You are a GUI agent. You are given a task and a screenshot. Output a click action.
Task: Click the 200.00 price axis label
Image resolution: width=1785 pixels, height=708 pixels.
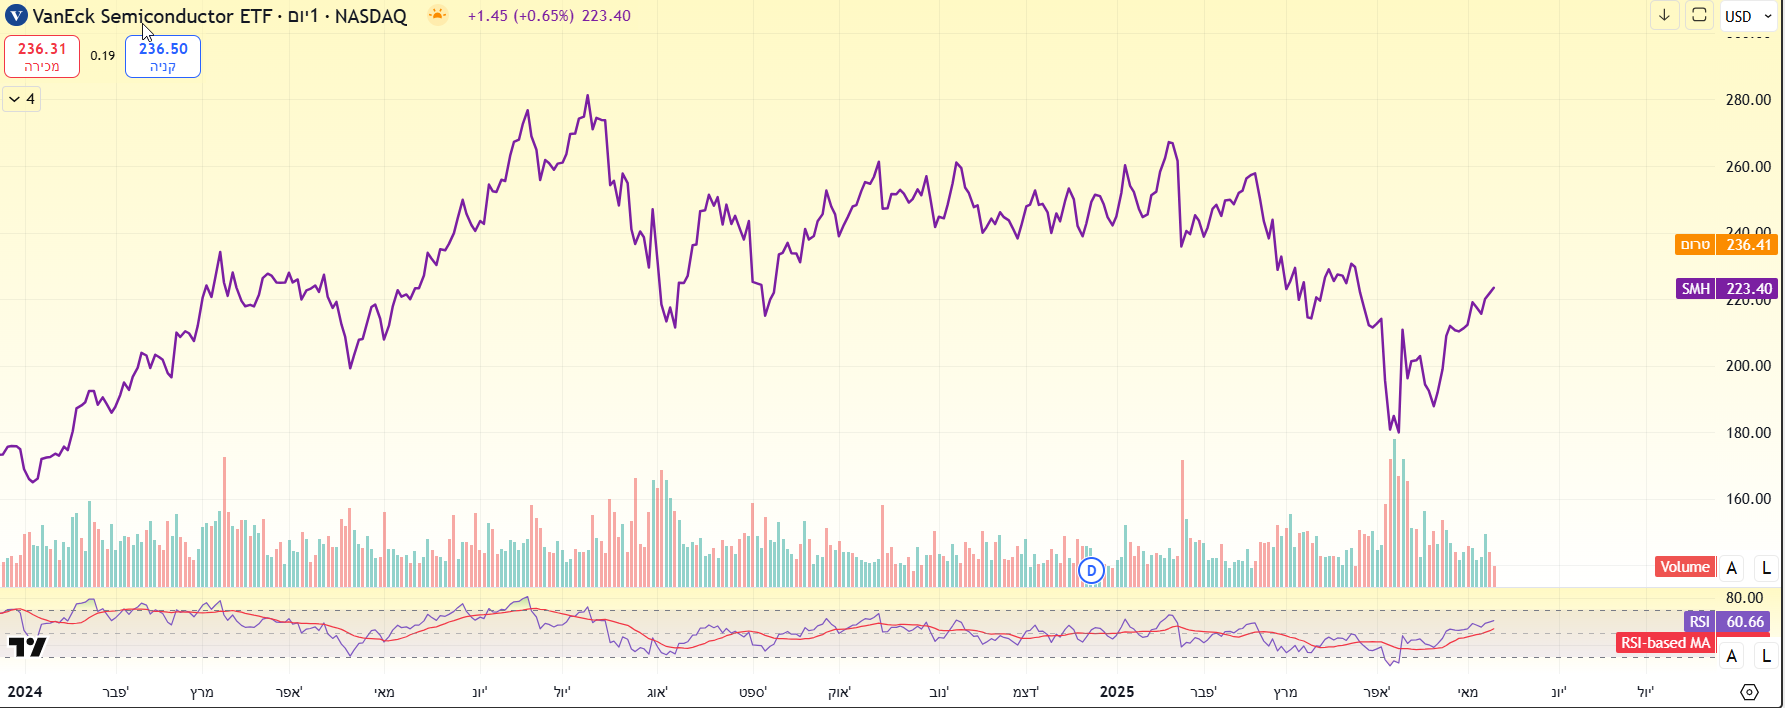pos(1748,366)
